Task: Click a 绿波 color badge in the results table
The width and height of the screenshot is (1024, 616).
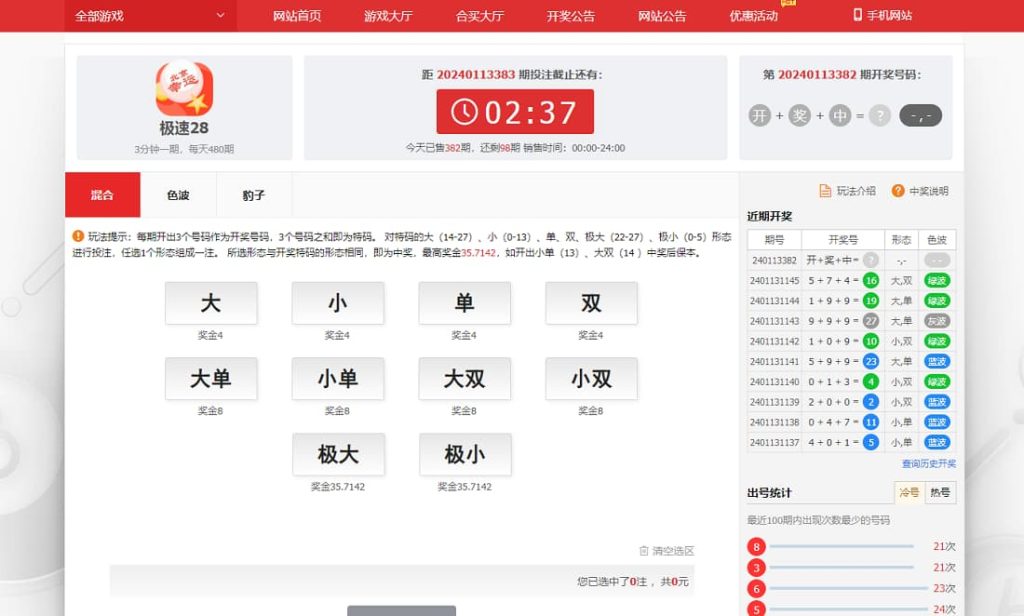Action: (936, 282)
